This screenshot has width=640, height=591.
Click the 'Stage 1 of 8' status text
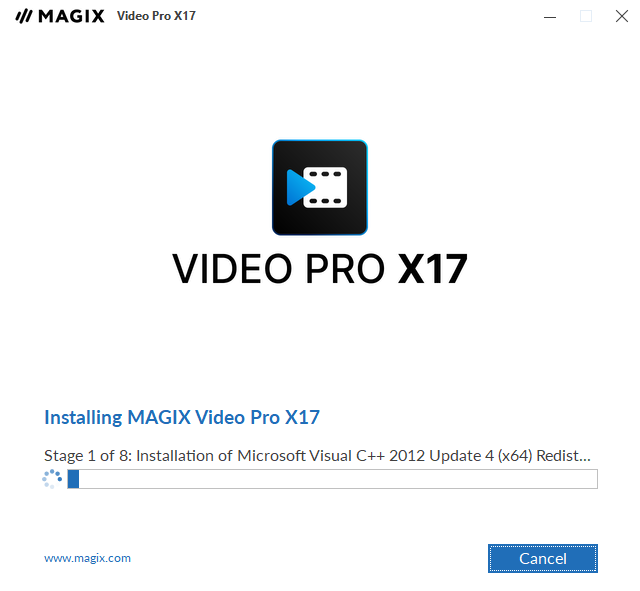pyautogui.click(x=88, y=455)
